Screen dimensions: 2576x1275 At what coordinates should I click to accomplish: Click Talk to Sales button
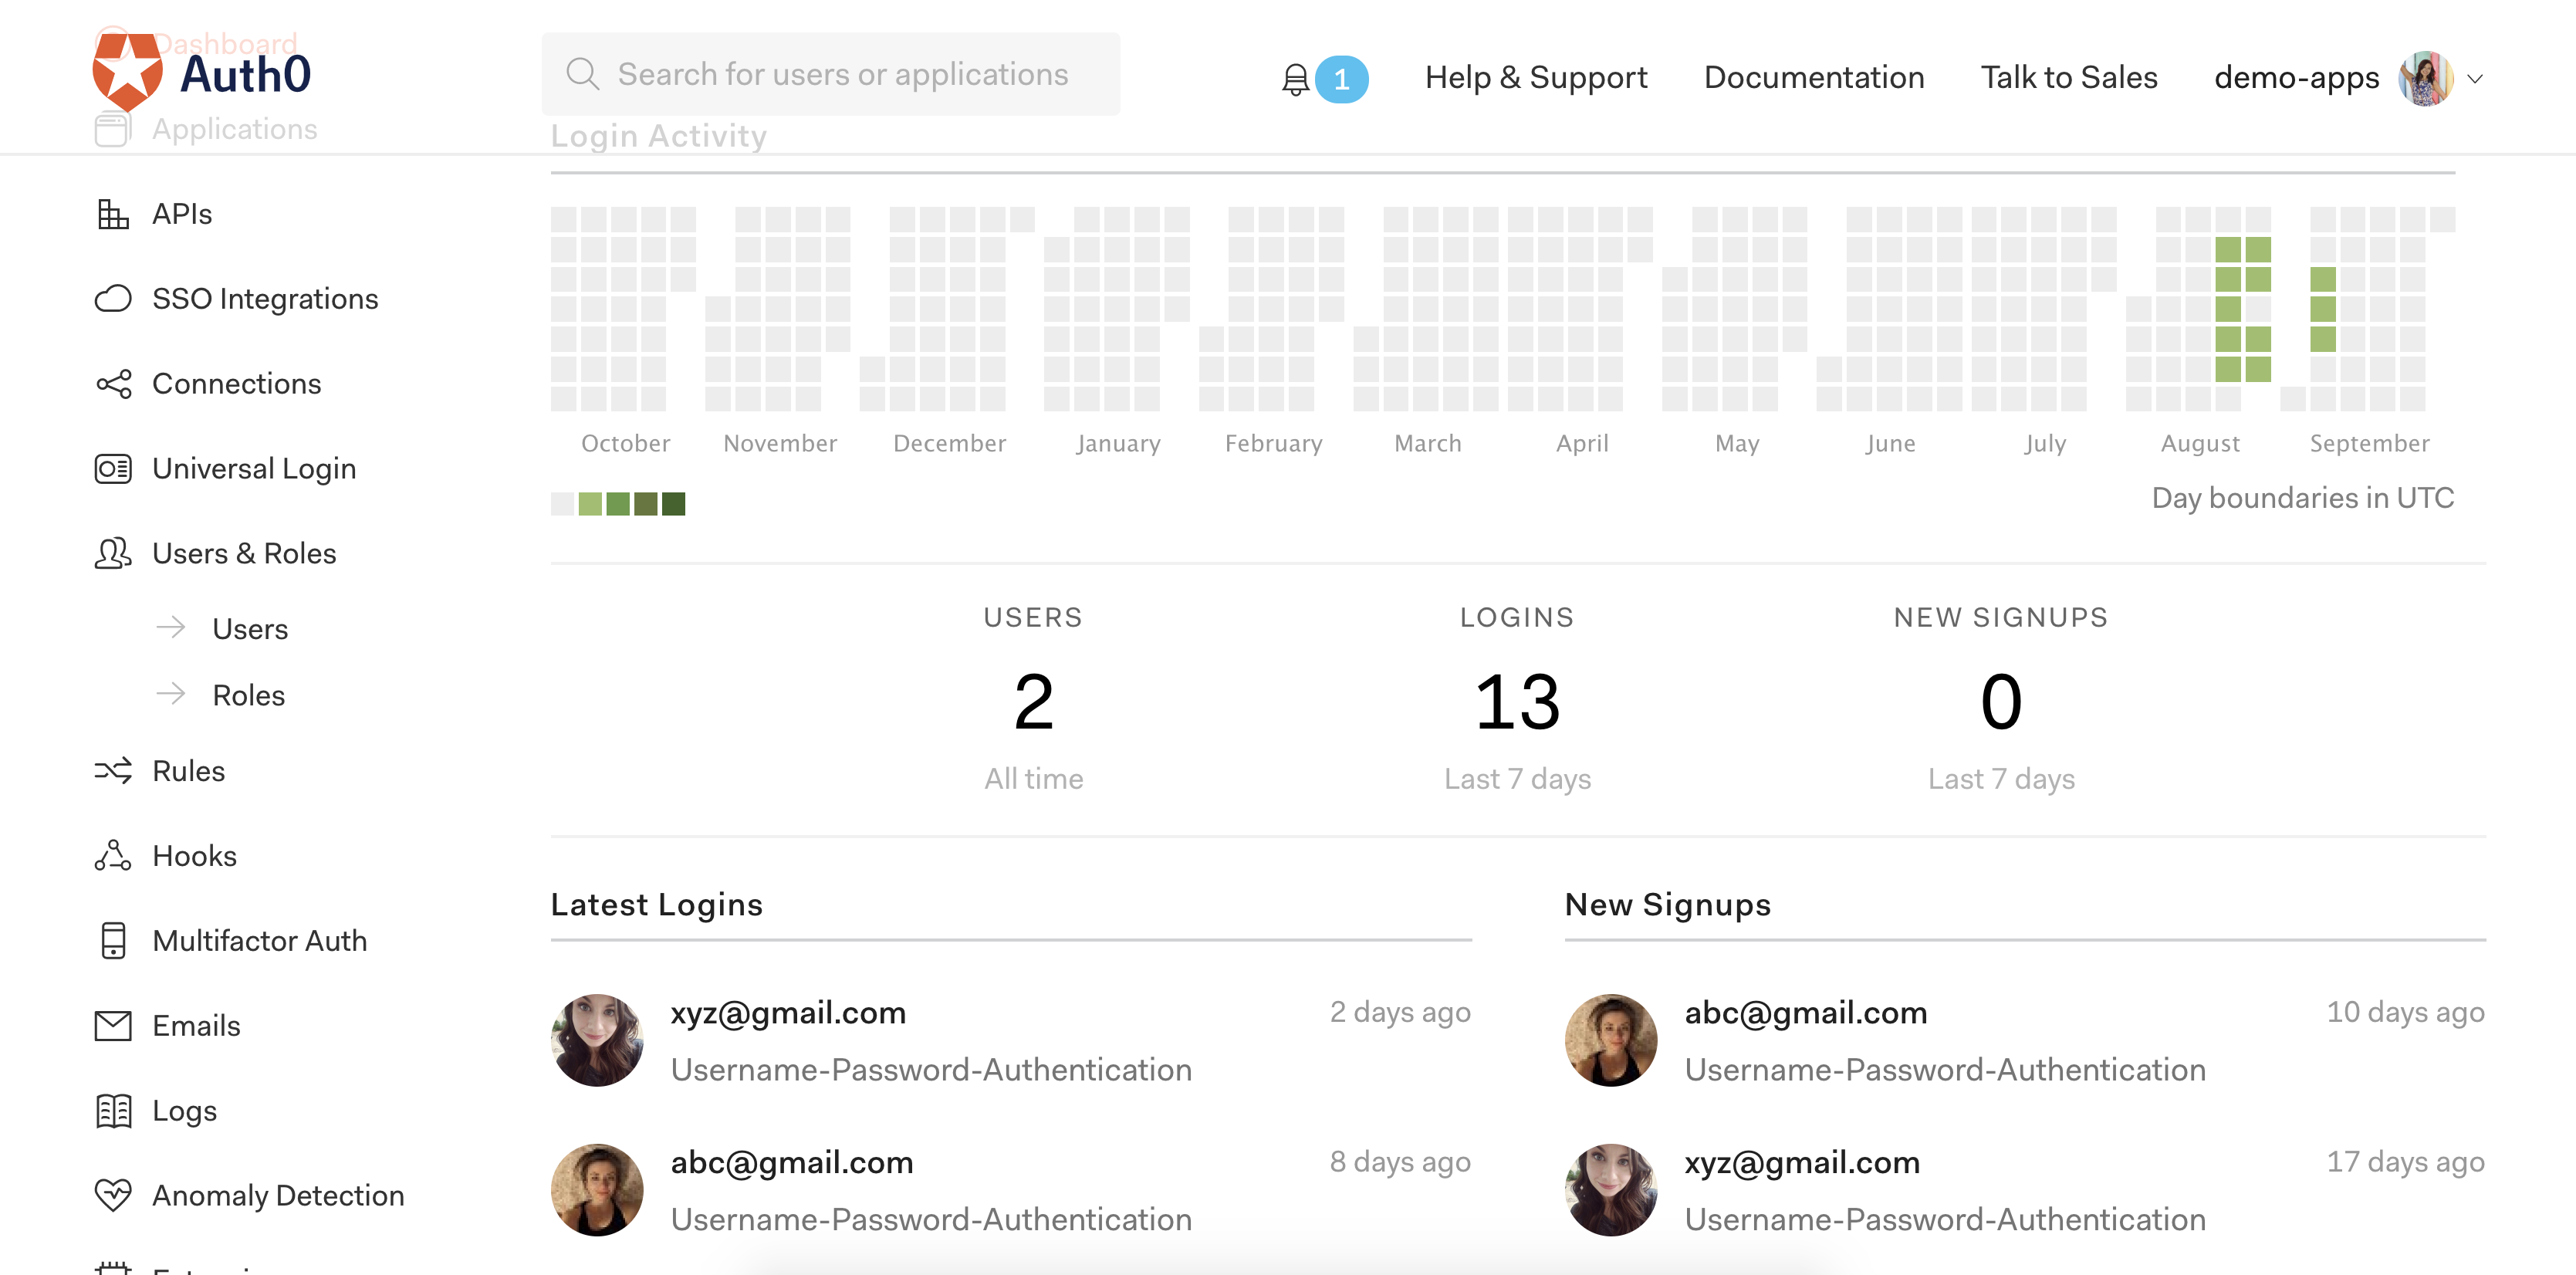click(2067, 74)
